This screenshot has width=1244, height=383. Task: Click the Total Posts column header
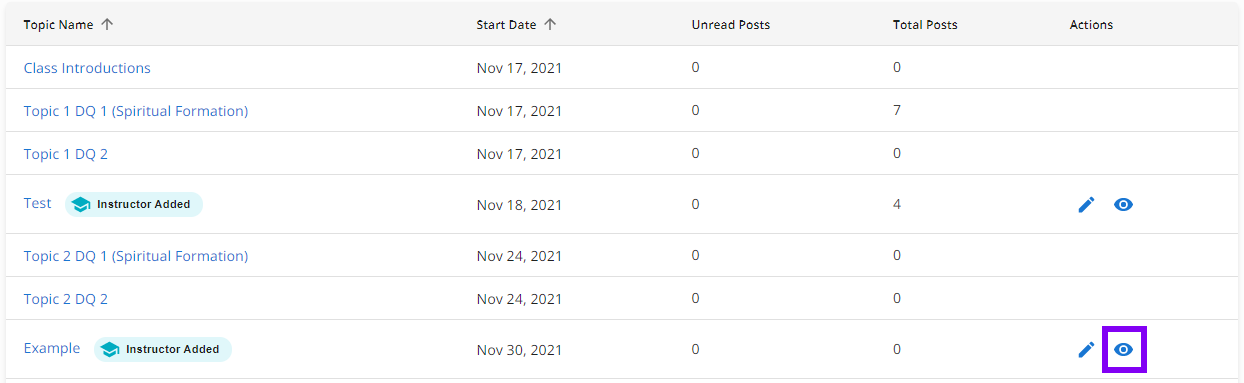coord(925,25)
